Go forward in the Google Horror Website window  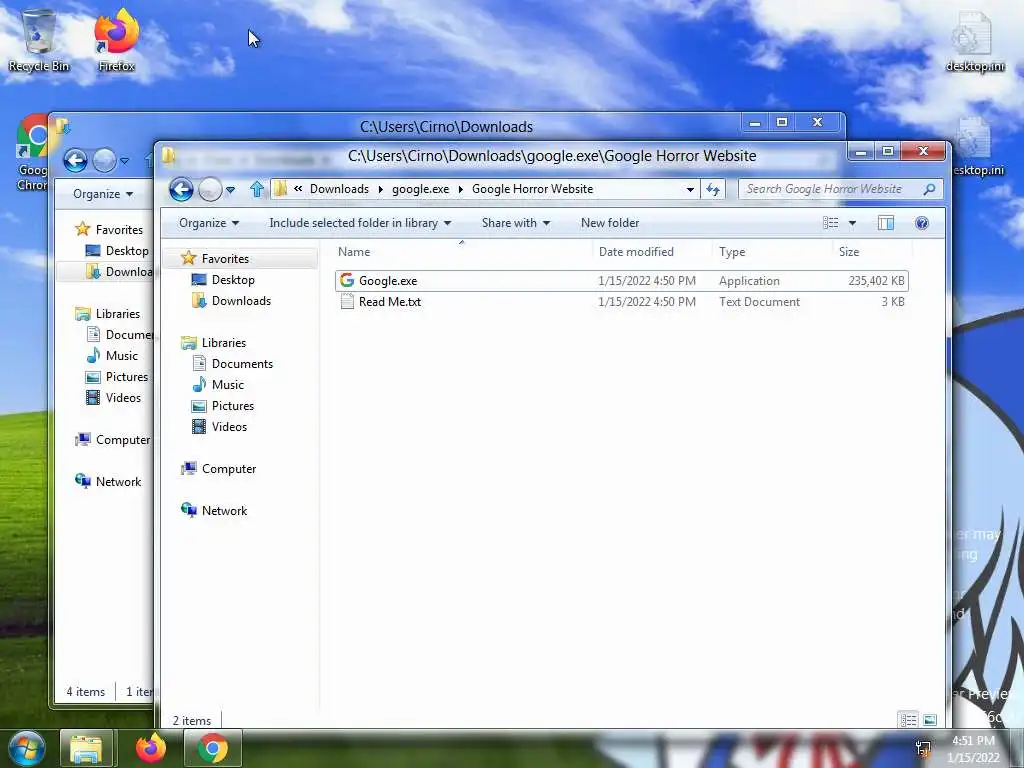pyautogui.click(x=210, y=189)
